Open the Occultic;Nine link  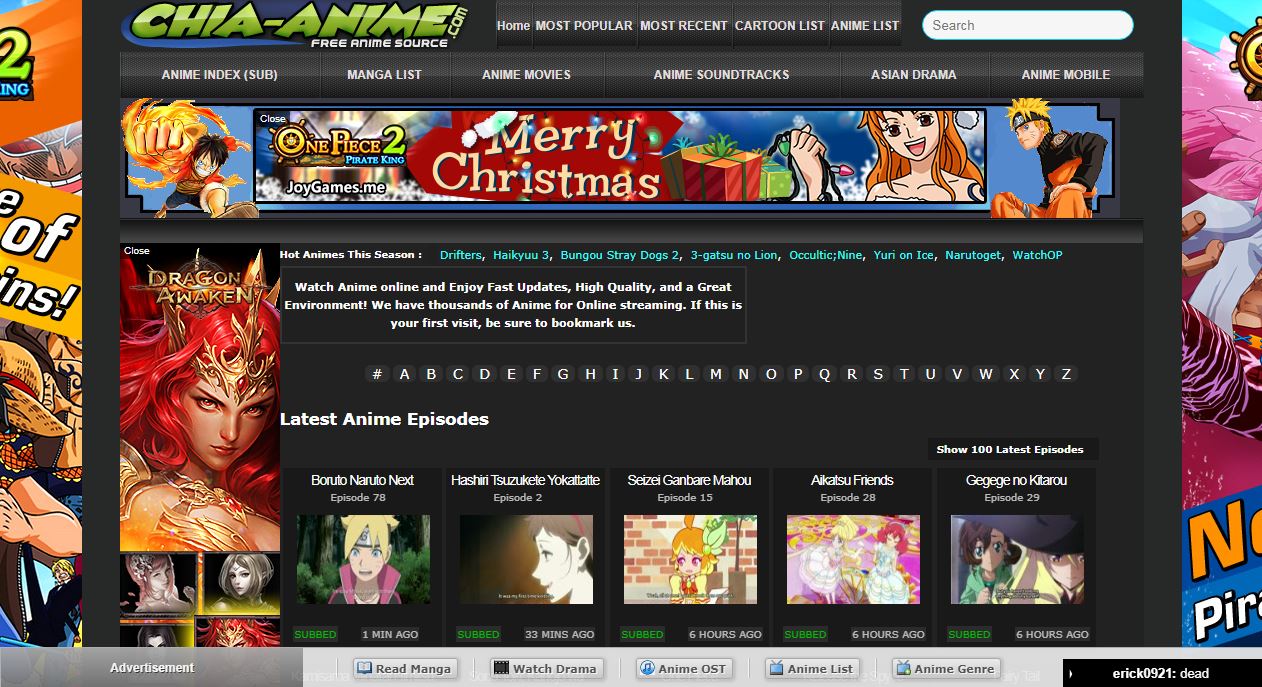point(826,255)
